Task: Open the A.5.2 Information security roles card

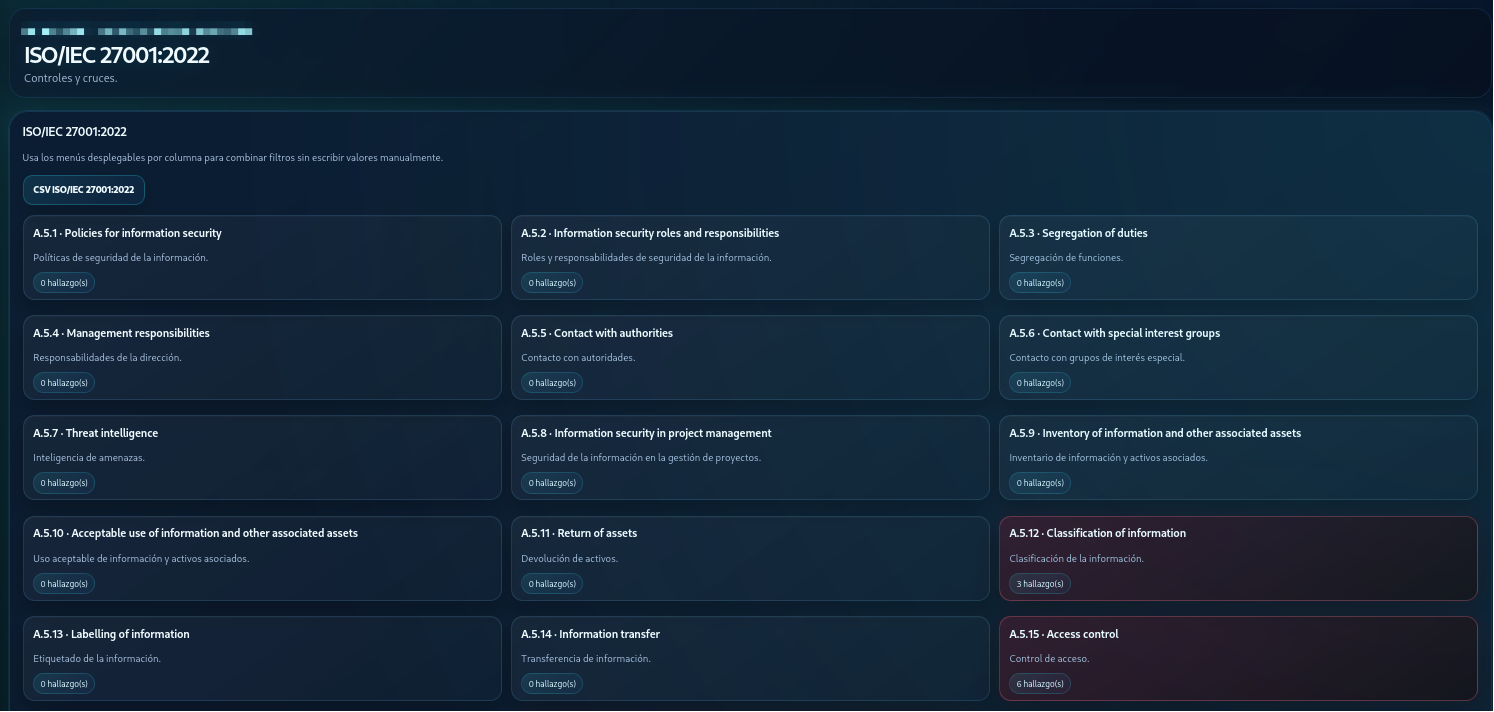Action: click(x=750, y=258)
